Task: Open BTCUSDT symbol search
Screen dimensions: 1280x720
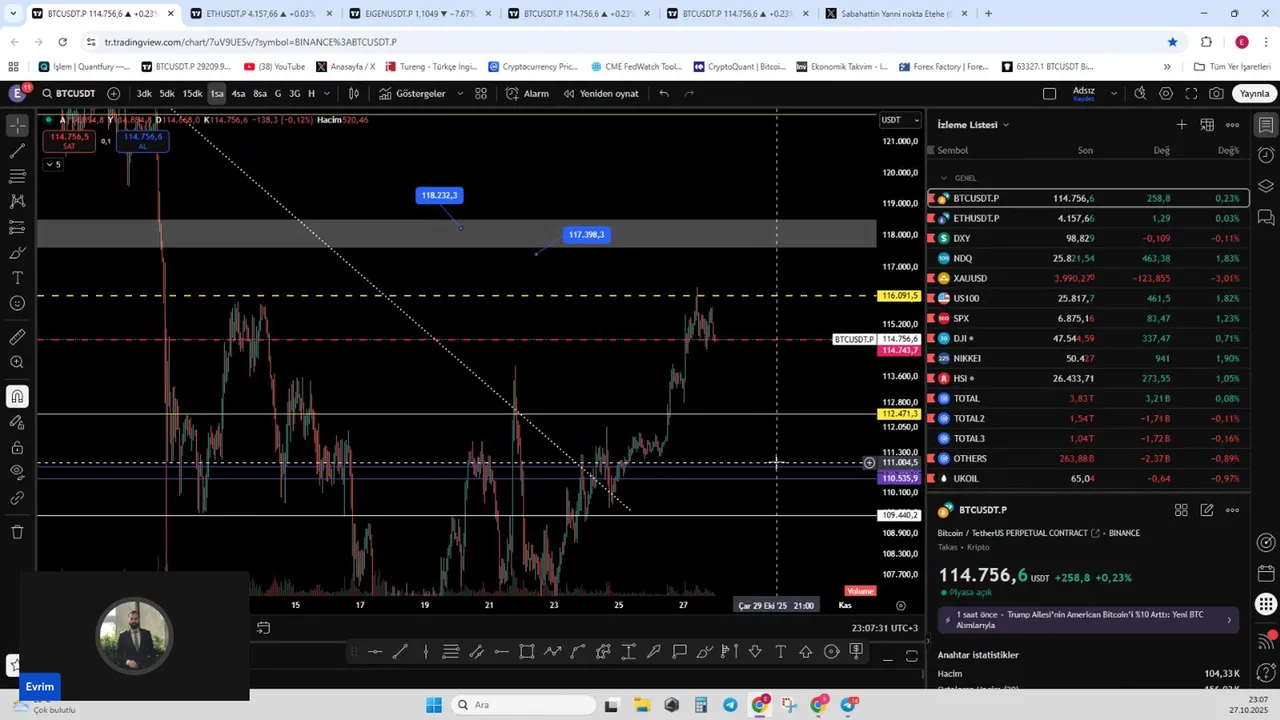Action: coord(68,93)
